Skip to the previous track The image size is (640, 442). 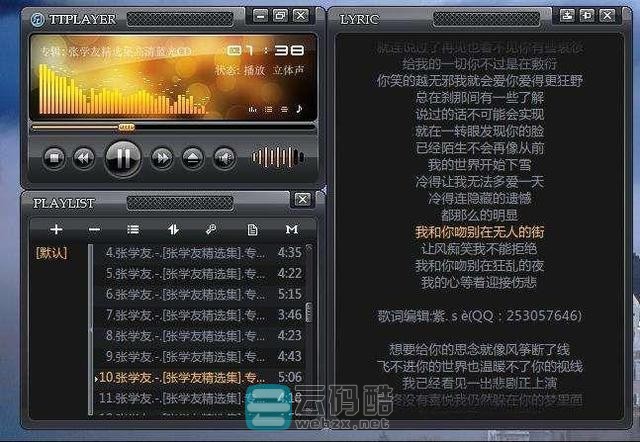click(x=84, y=157)
